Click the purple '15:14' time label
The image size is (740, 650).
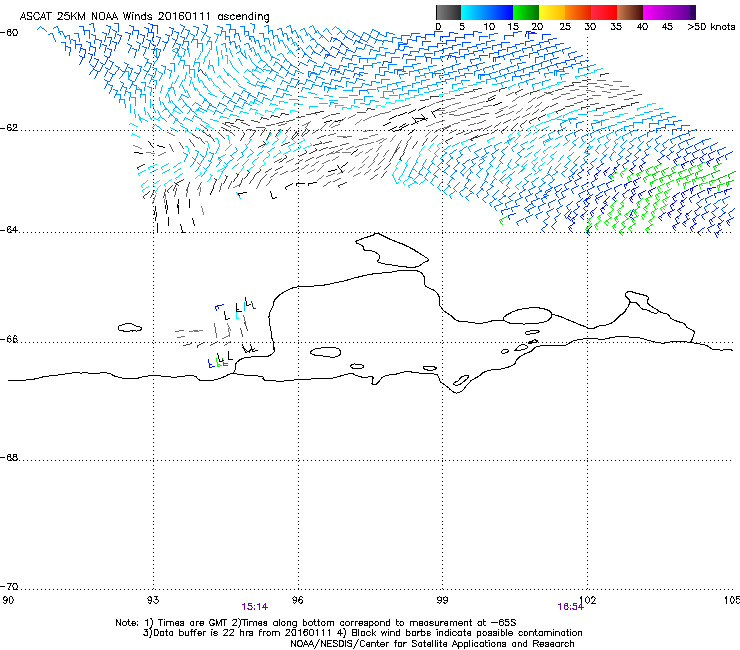pyautogui.click(x=254, y=607)
